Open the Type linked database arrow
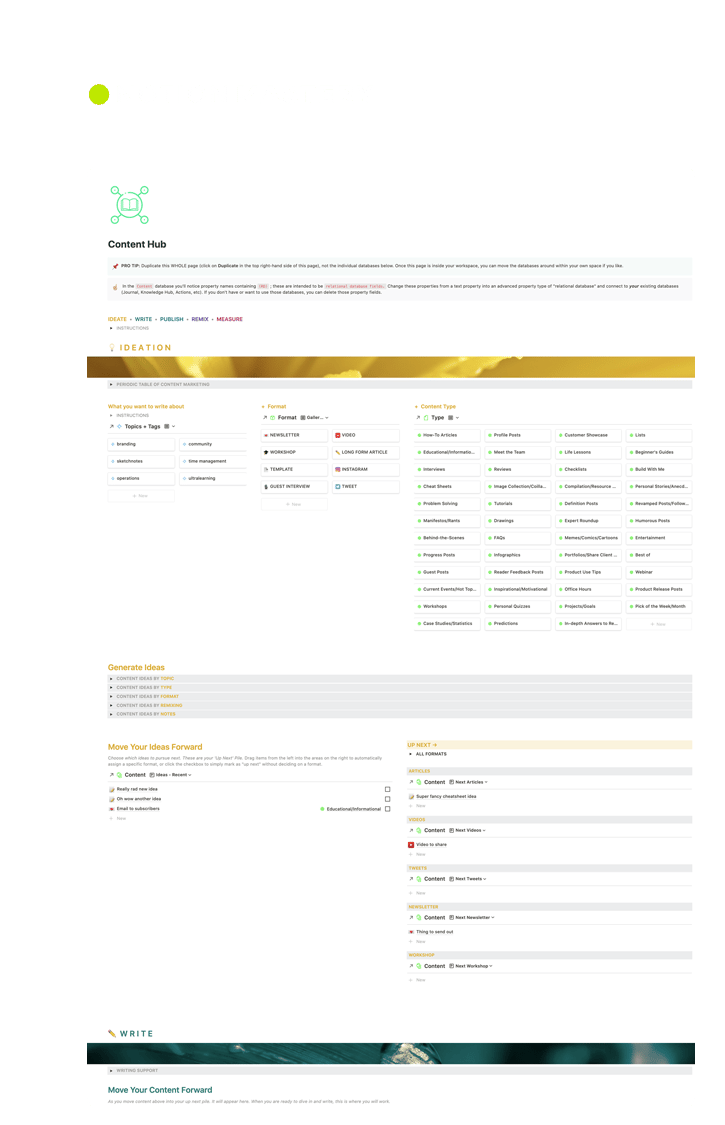The height and width of the screenshot is (1125, 725). [x=418, y=417]
